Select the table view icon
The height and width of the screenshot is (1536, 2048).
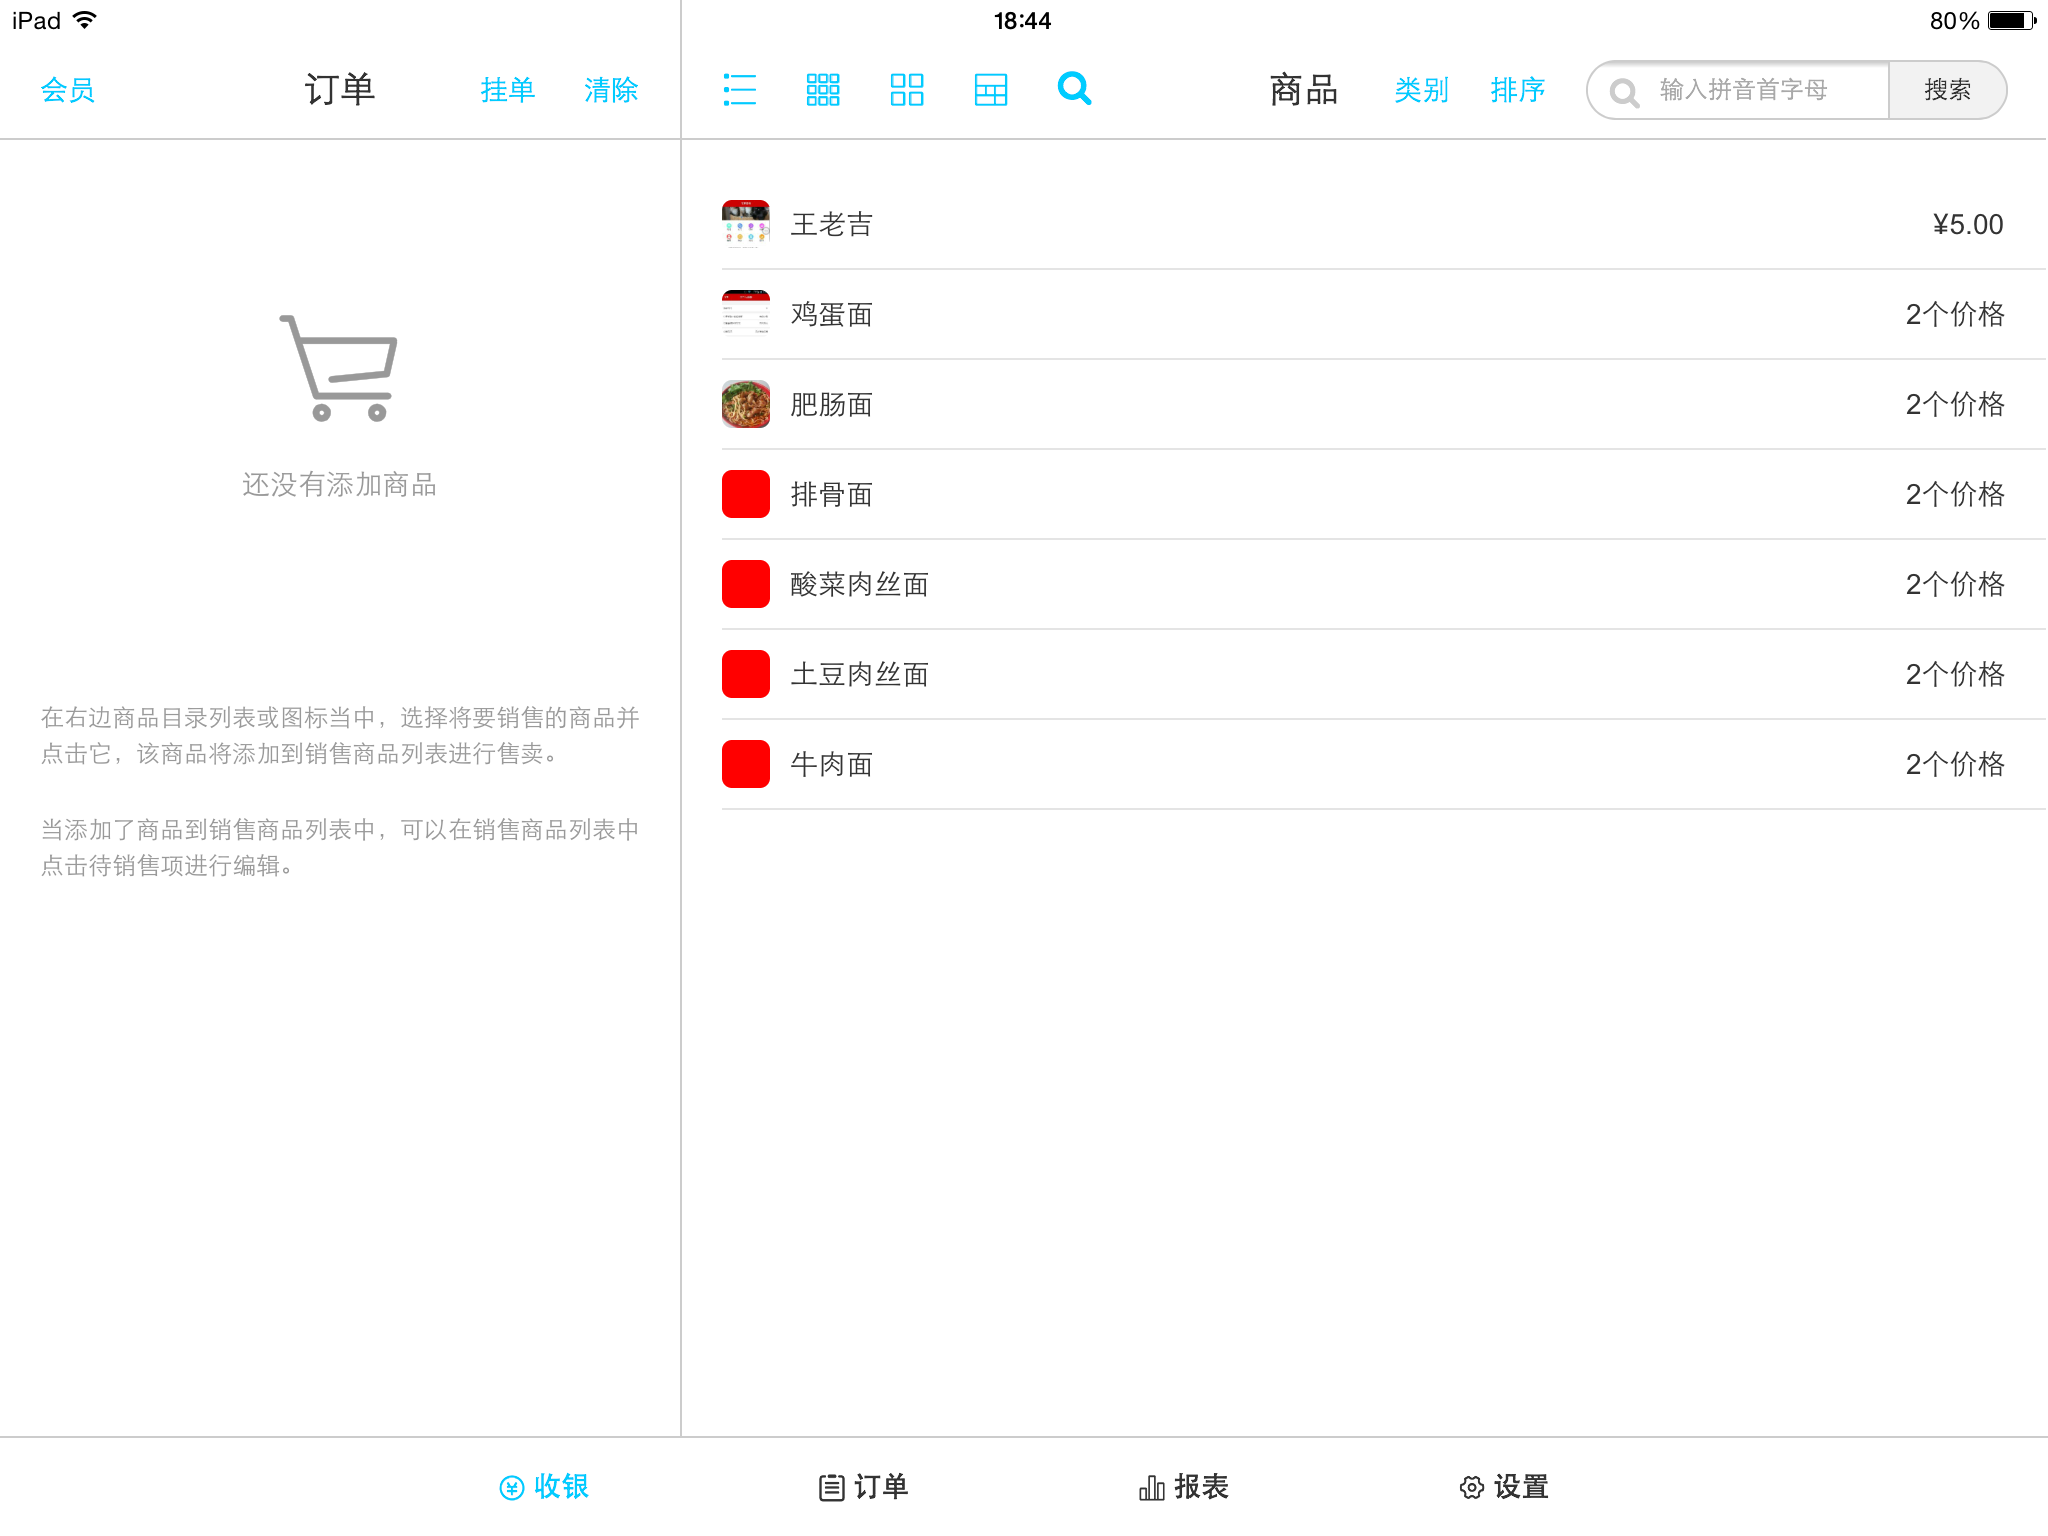tap(990, 90)
